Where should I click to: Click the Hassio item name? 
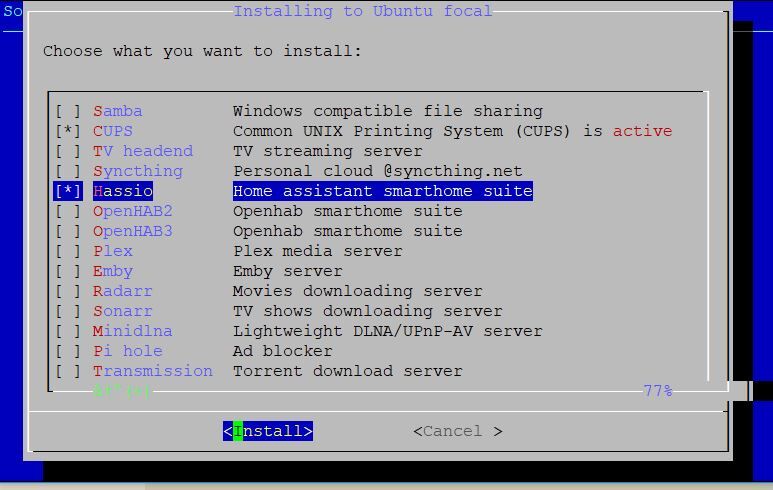[123, 191]
